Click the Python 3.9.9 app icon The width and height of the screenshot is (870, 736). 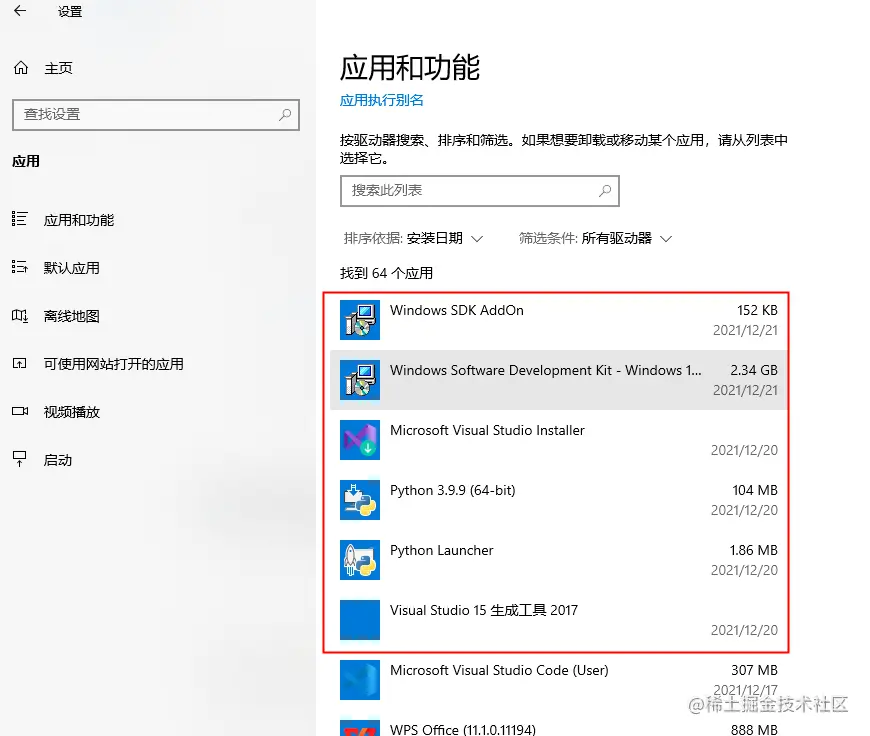[x=360, y=500]
